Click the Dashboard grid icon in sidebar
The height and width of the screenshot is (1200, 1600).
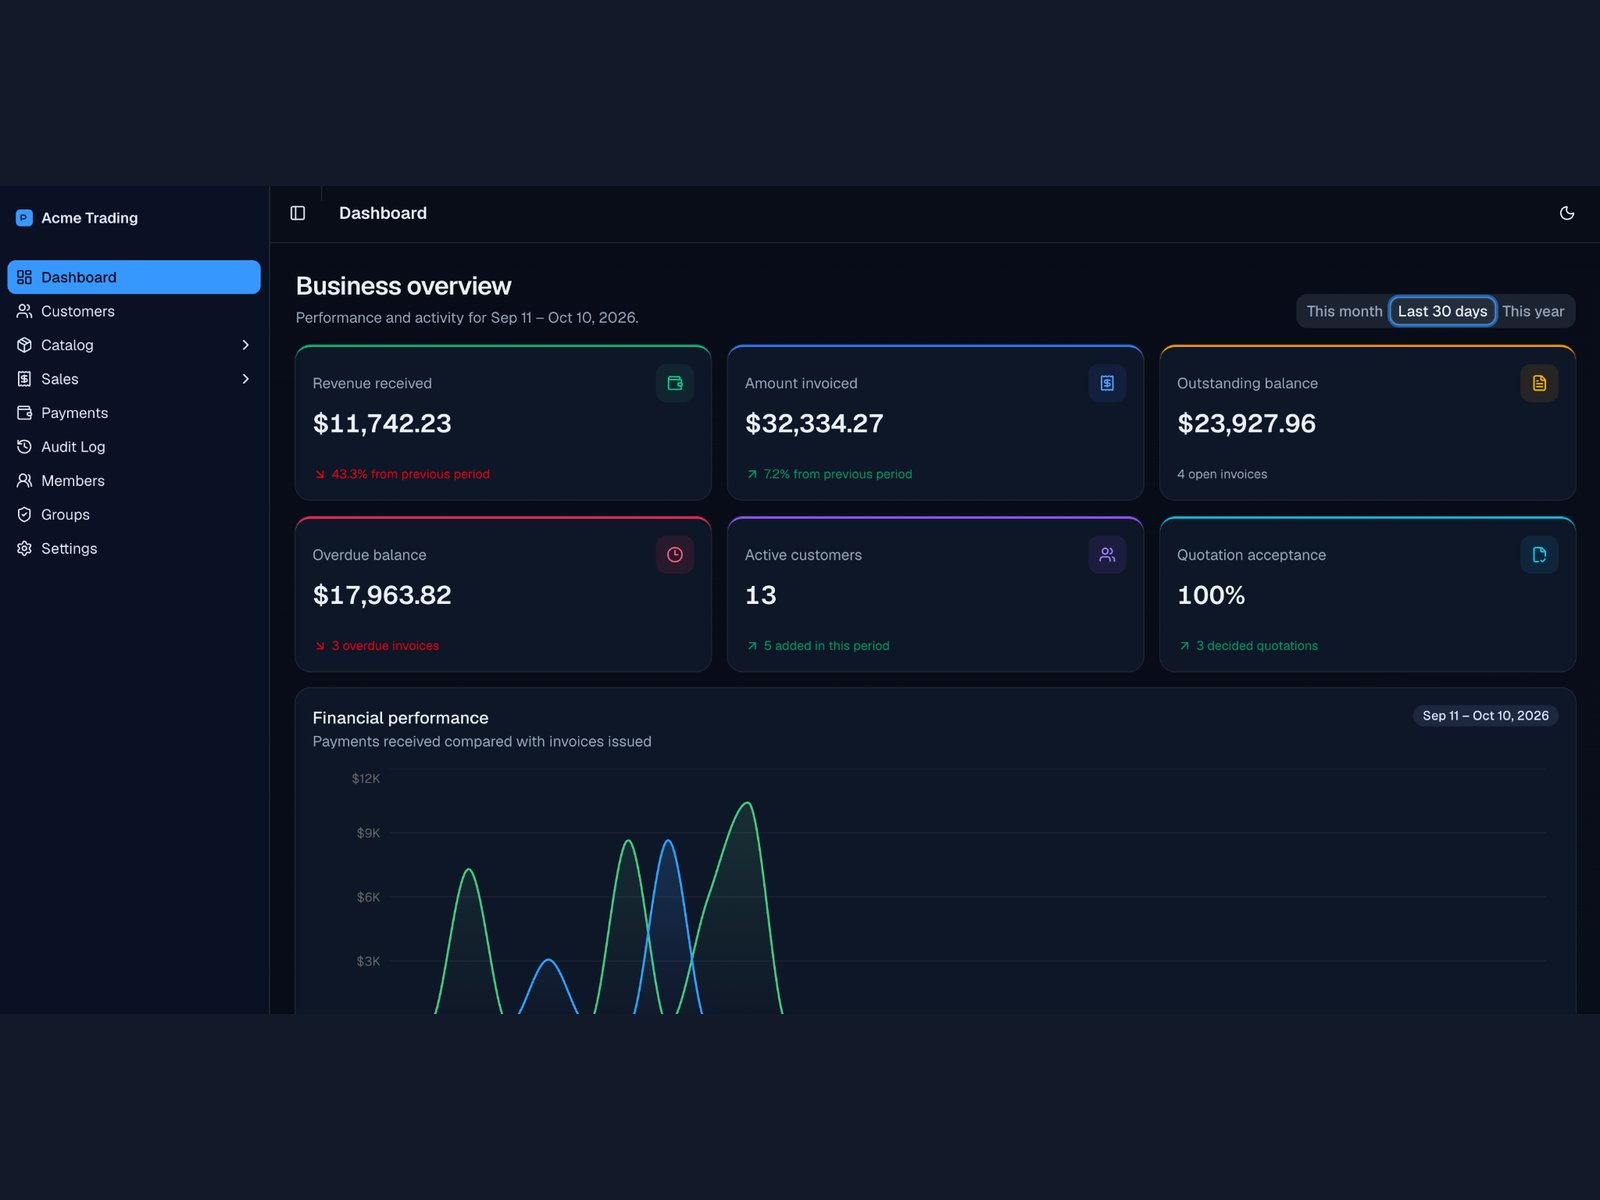[25, 277]
